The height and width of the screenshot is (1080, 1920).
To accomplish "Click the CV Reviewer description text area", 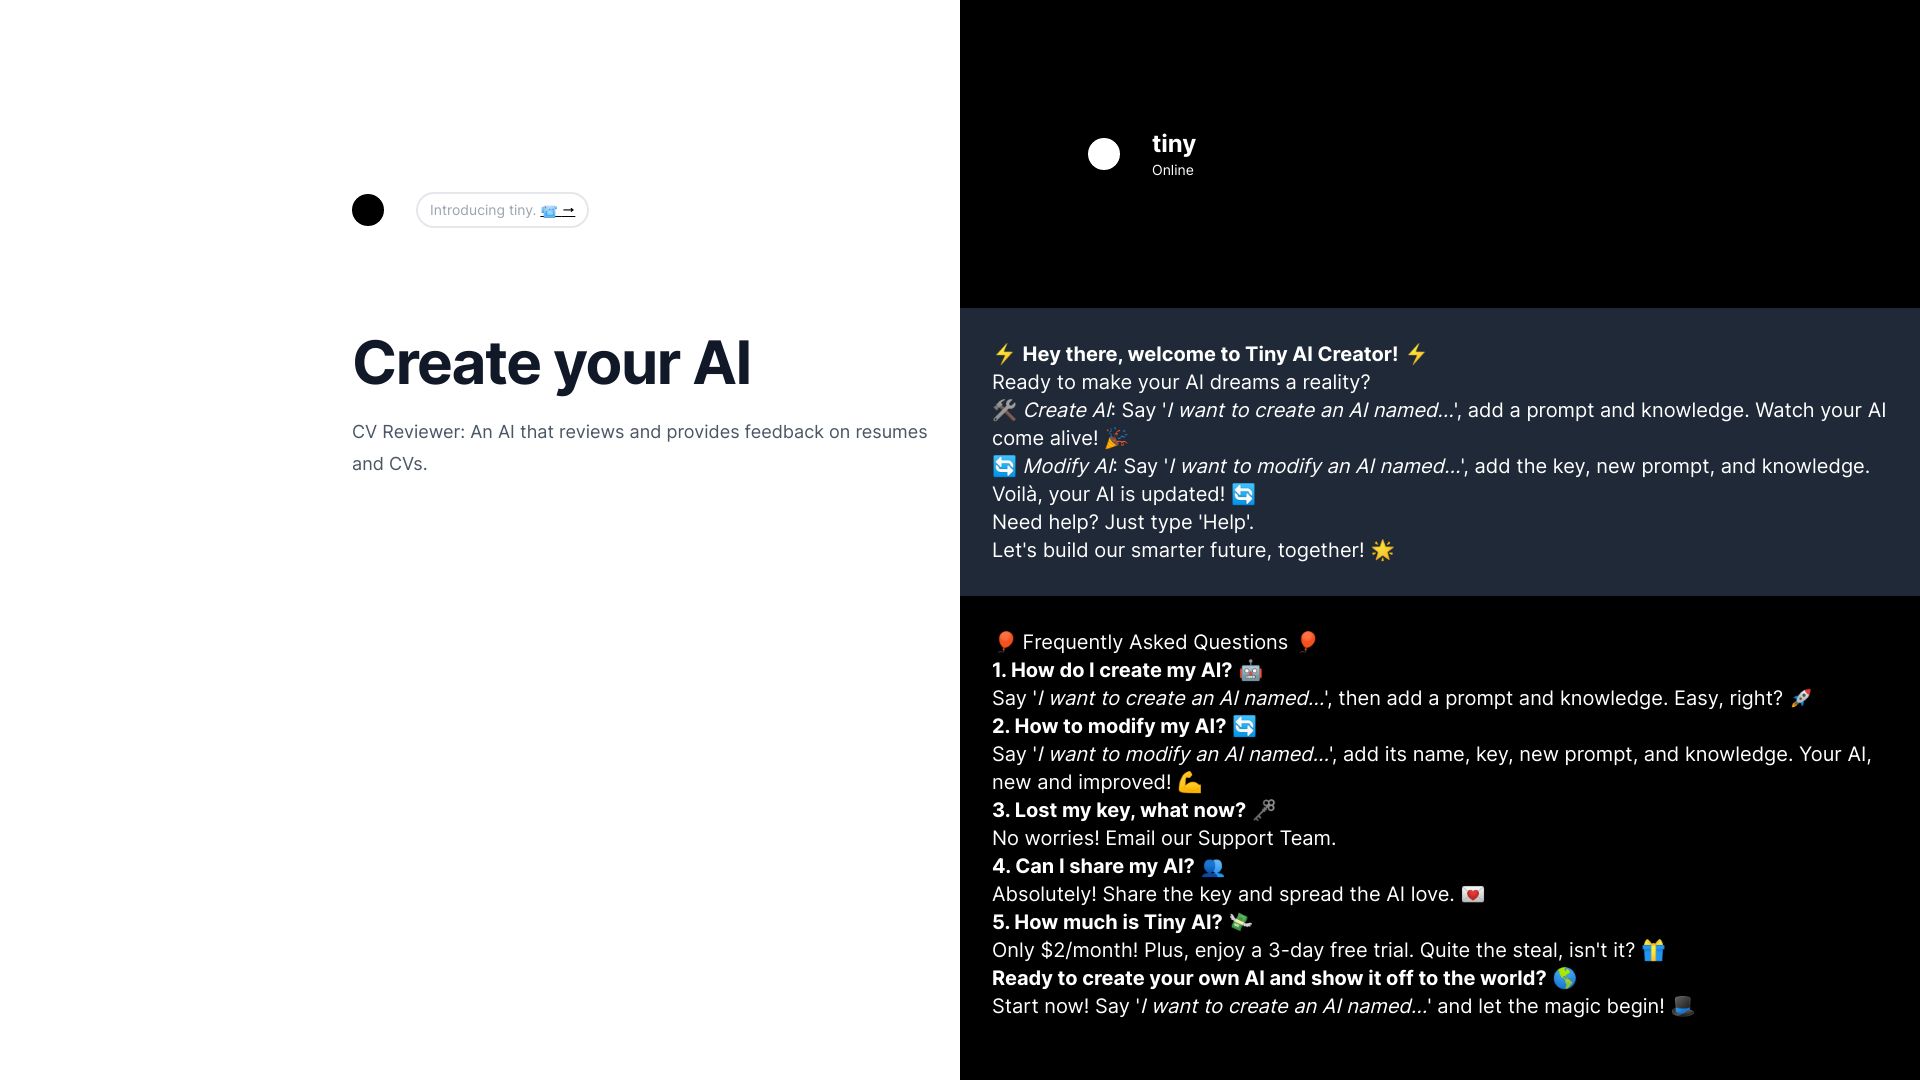I will tap(638, 447).
